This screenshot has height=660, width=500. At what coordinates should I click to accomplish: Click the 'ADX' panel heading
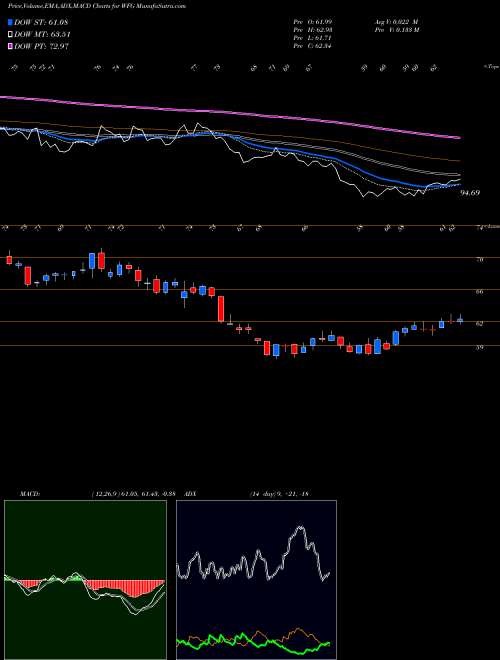[x=191, y=494]
